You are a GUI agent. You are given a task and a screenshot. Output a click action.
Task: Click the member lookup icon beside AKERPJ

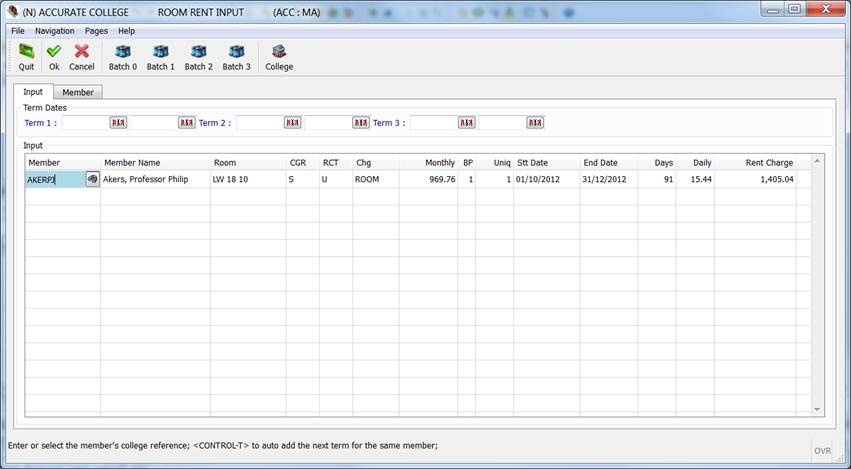[x=92, y=179]
